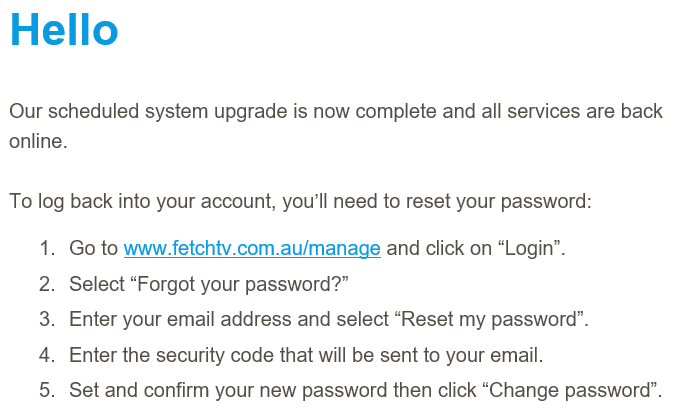Click "Go to" text before the link
Screen dimensions: 673x420
point(94,248)
